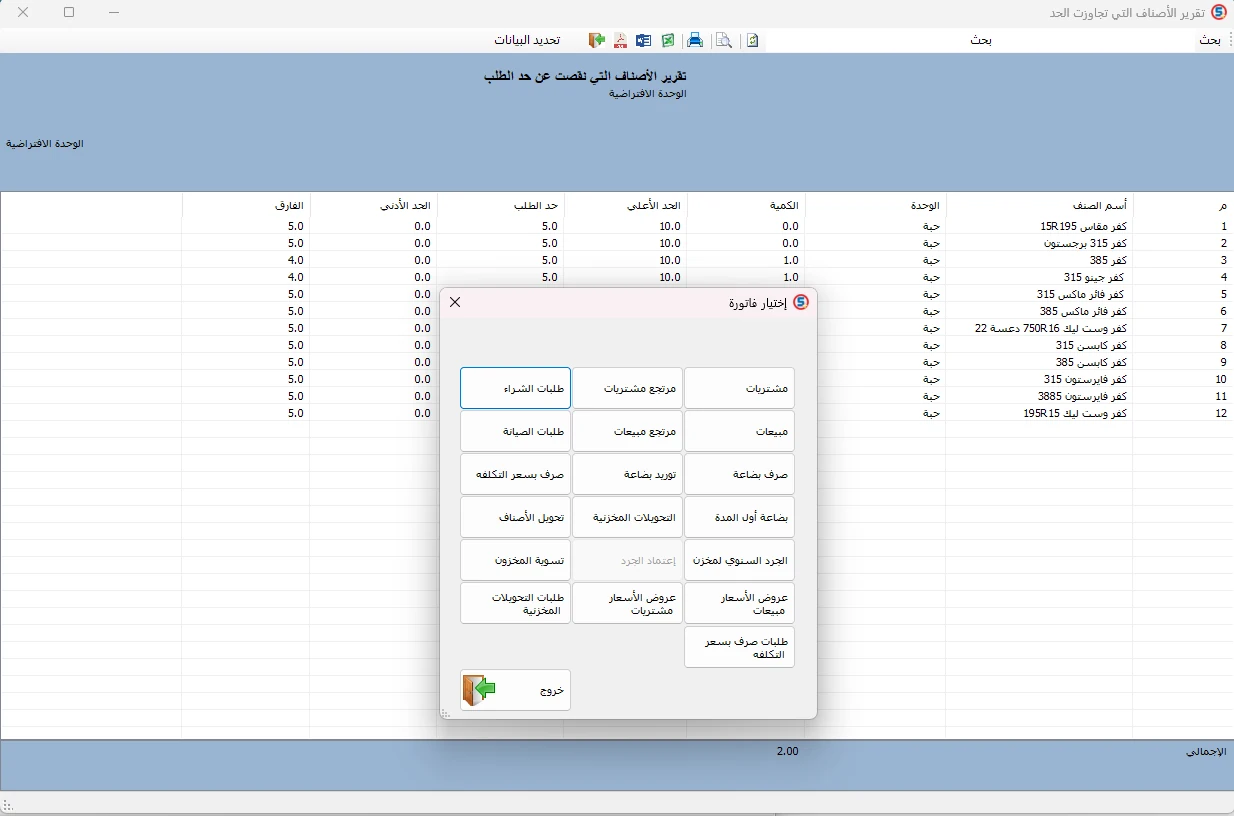Select عروض الأسعار مبيعات button

739,603
